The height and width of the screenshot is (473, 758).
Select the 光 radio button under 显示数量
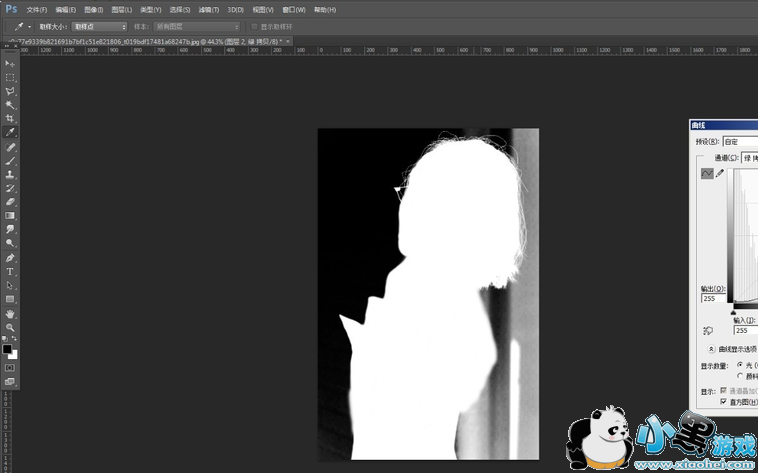click(739, 365)
